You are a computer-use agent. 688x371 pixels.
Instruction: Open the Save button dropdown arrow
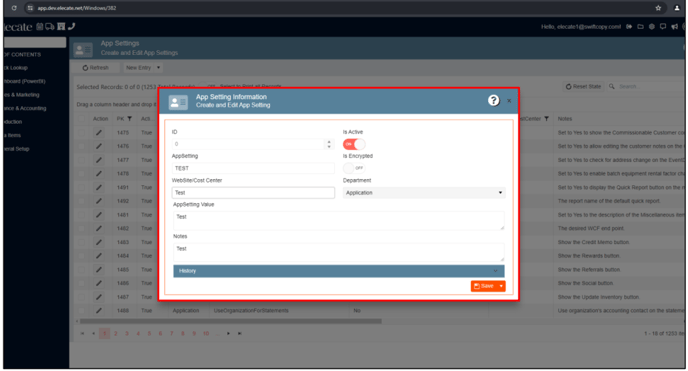coord(501,286)
